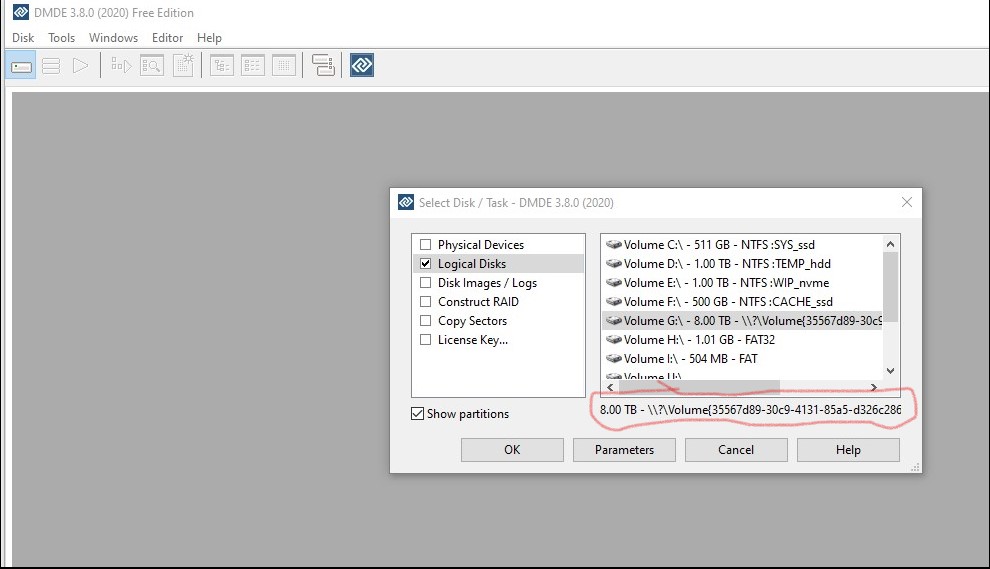The image size is (990, 569).
Task: Check the Copy Sectors option
Action: point(426,320)
